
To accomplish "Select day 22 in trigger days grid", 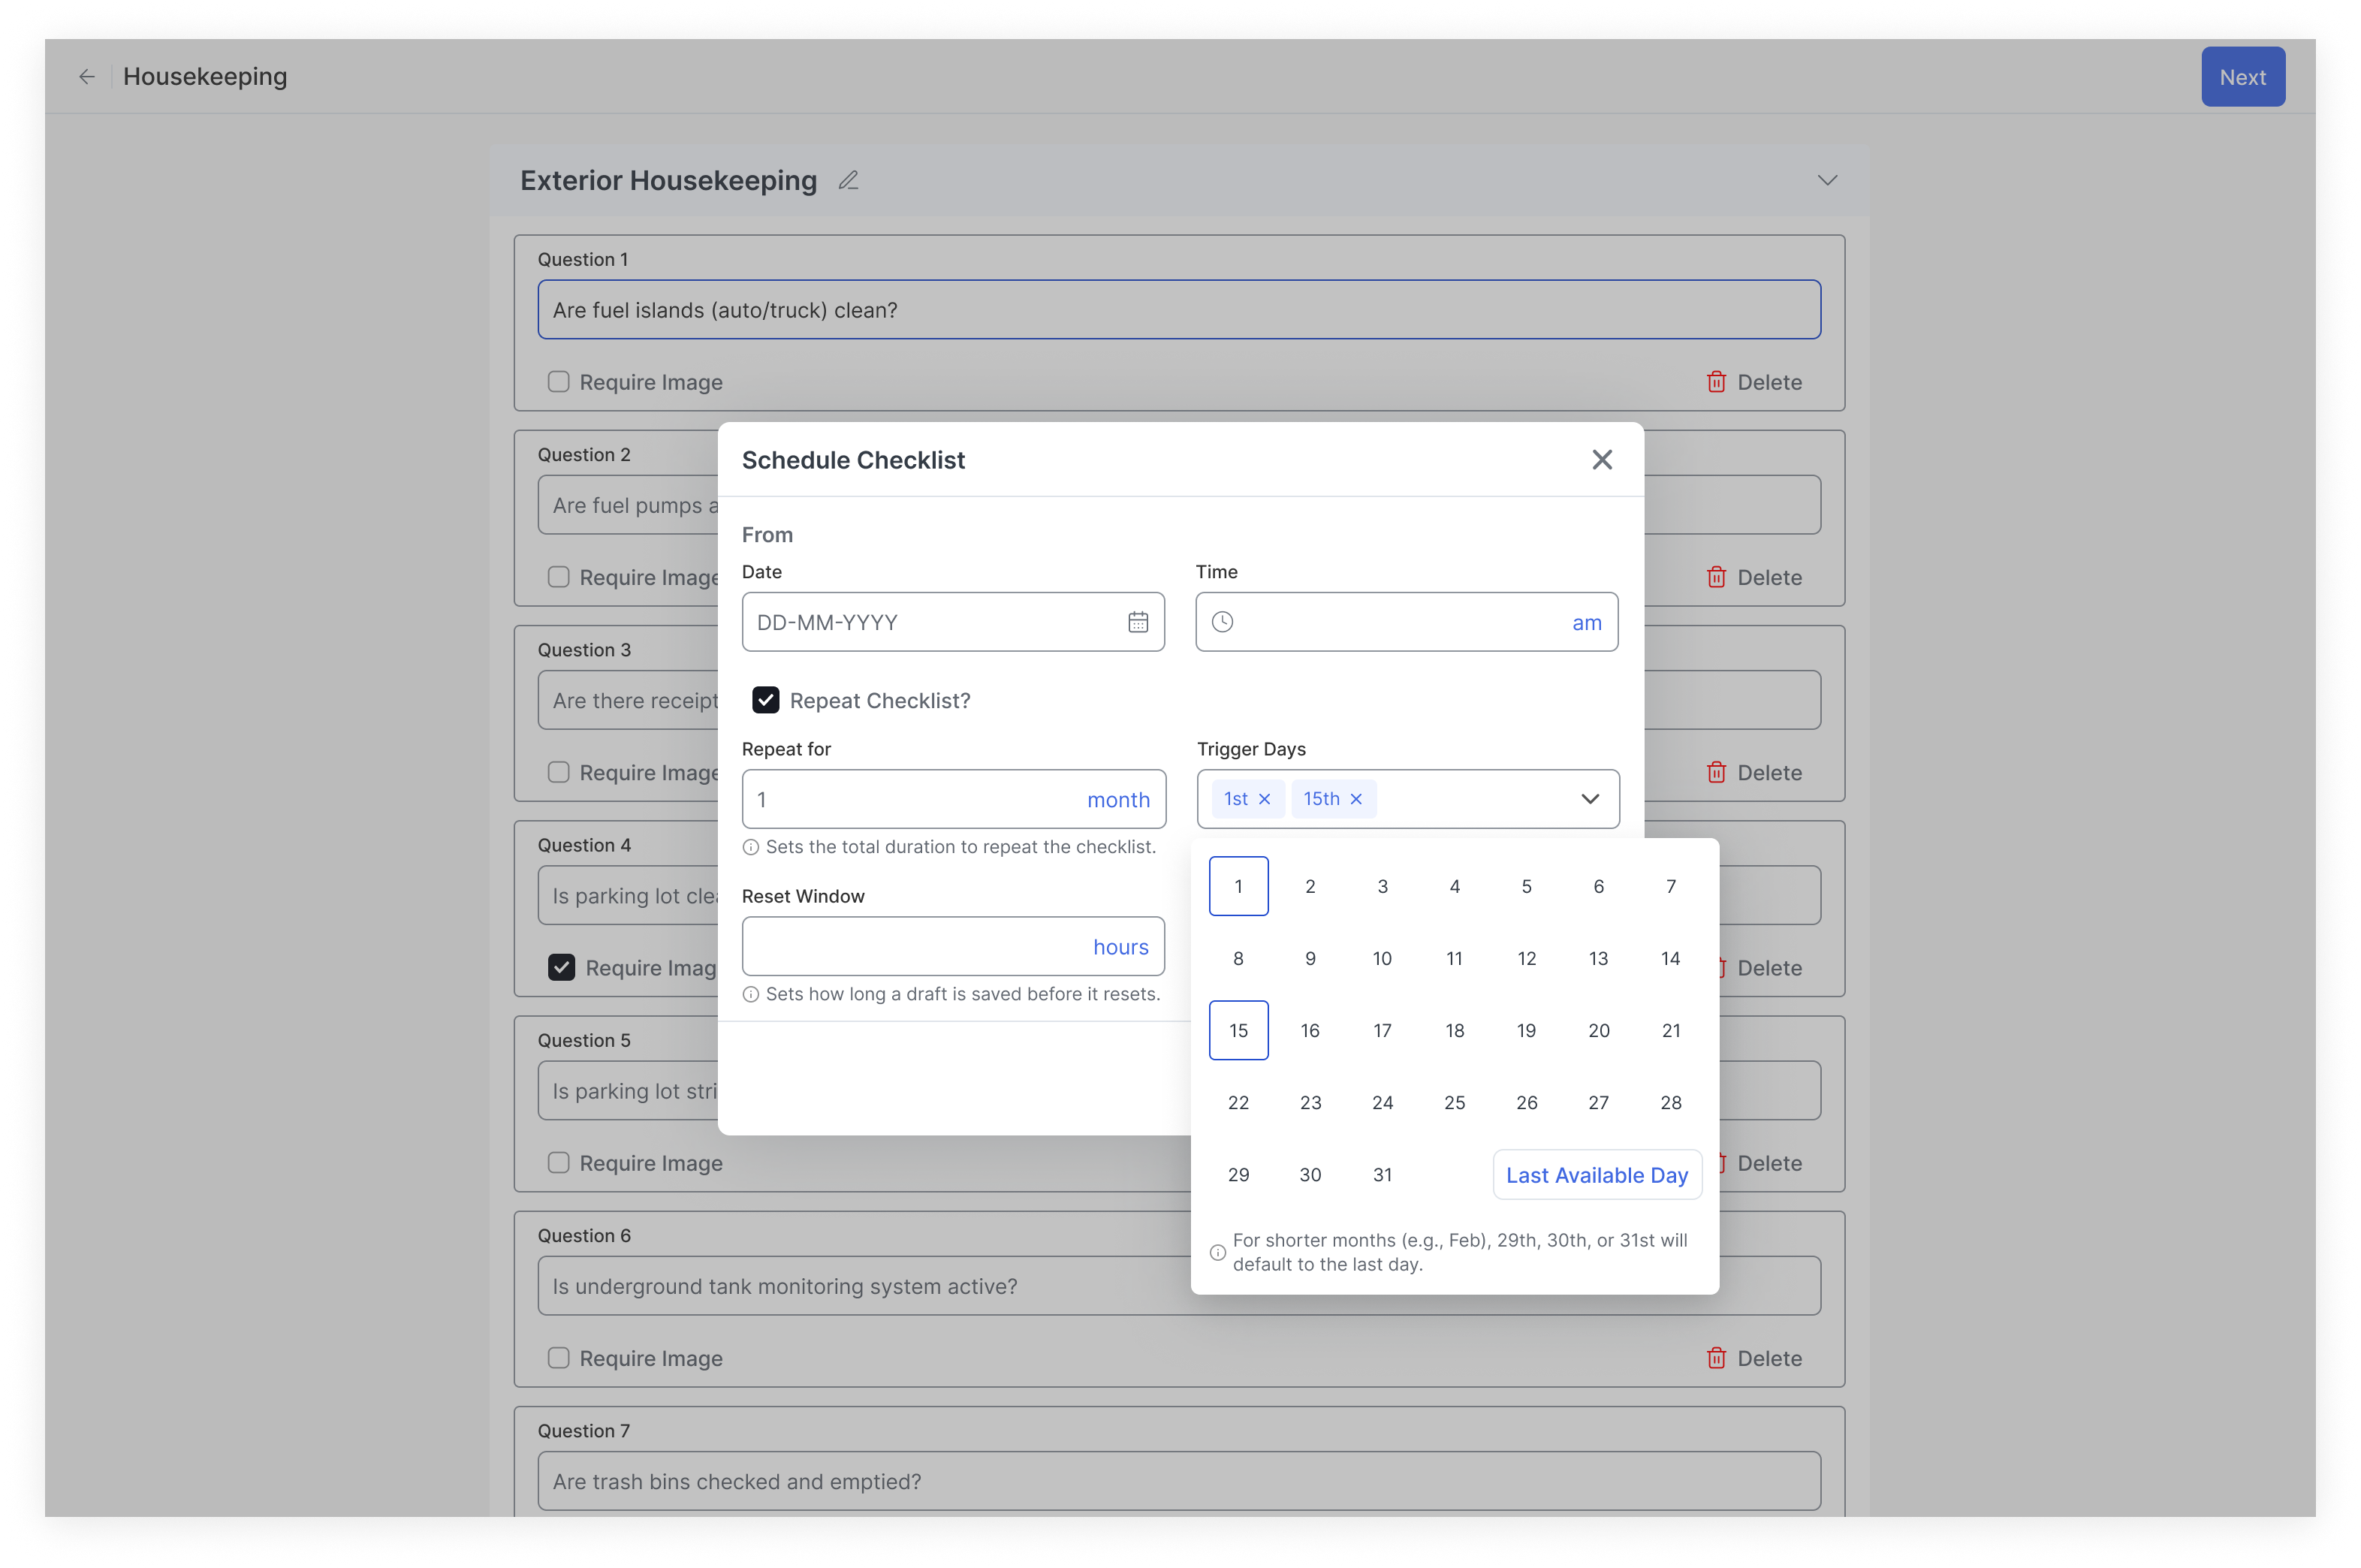I will pyautogui.click(x=1238, y=1102).
